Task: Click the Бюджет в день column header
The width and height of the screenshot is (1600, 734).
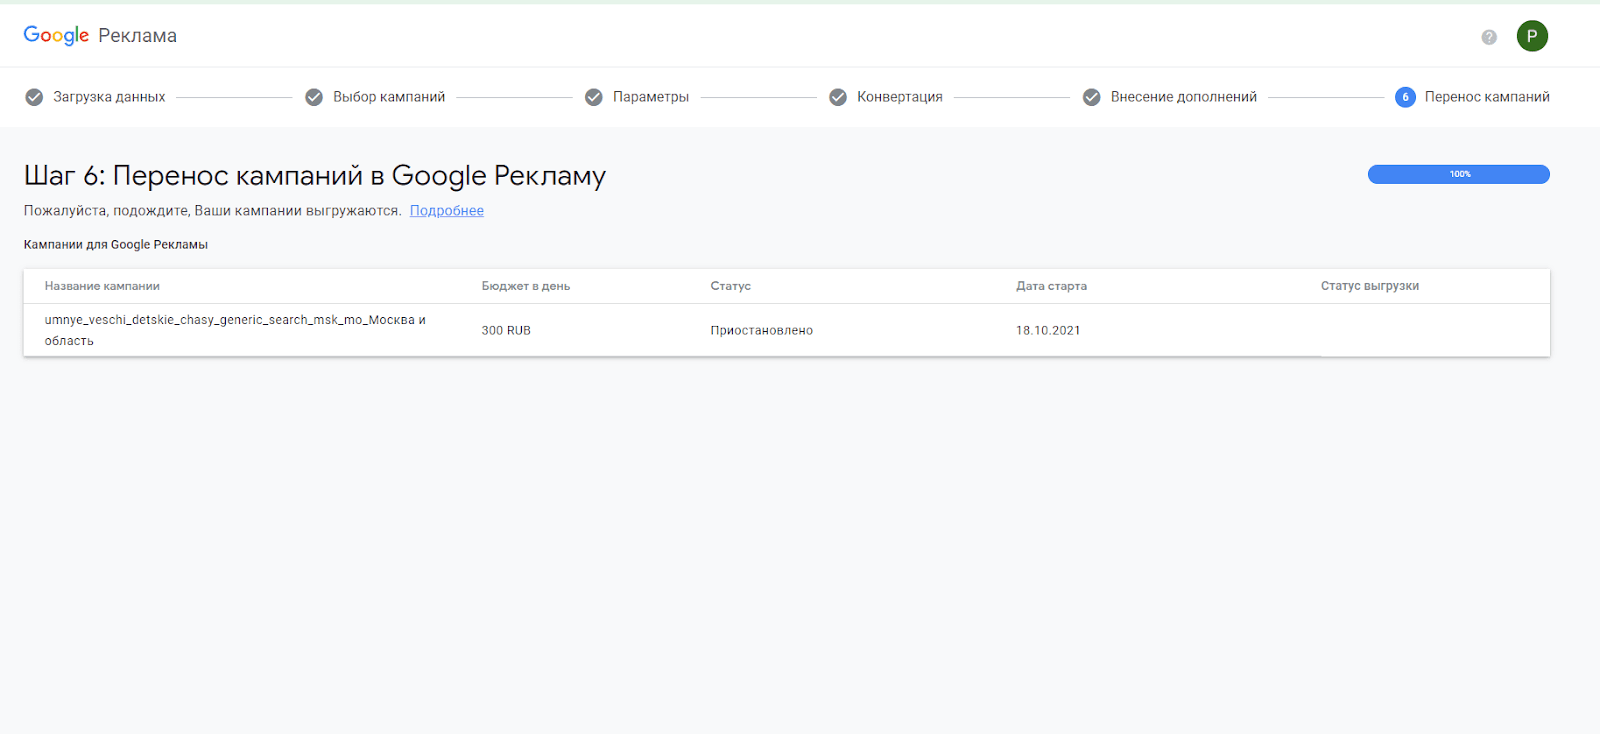Action: coord(526,286)
